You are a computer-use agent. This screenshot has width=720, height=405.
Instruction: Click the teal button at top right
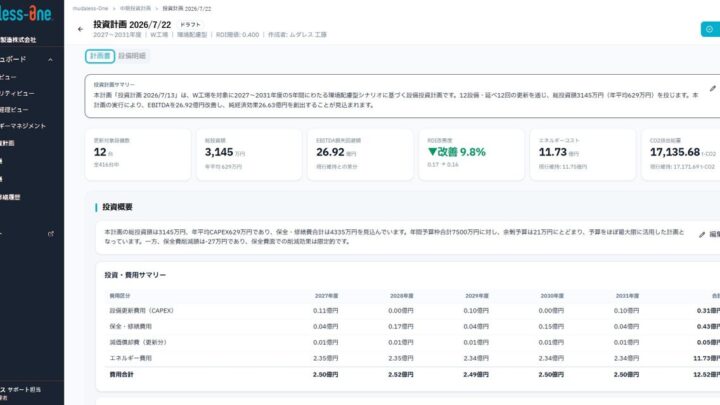[x=710, y=29]
